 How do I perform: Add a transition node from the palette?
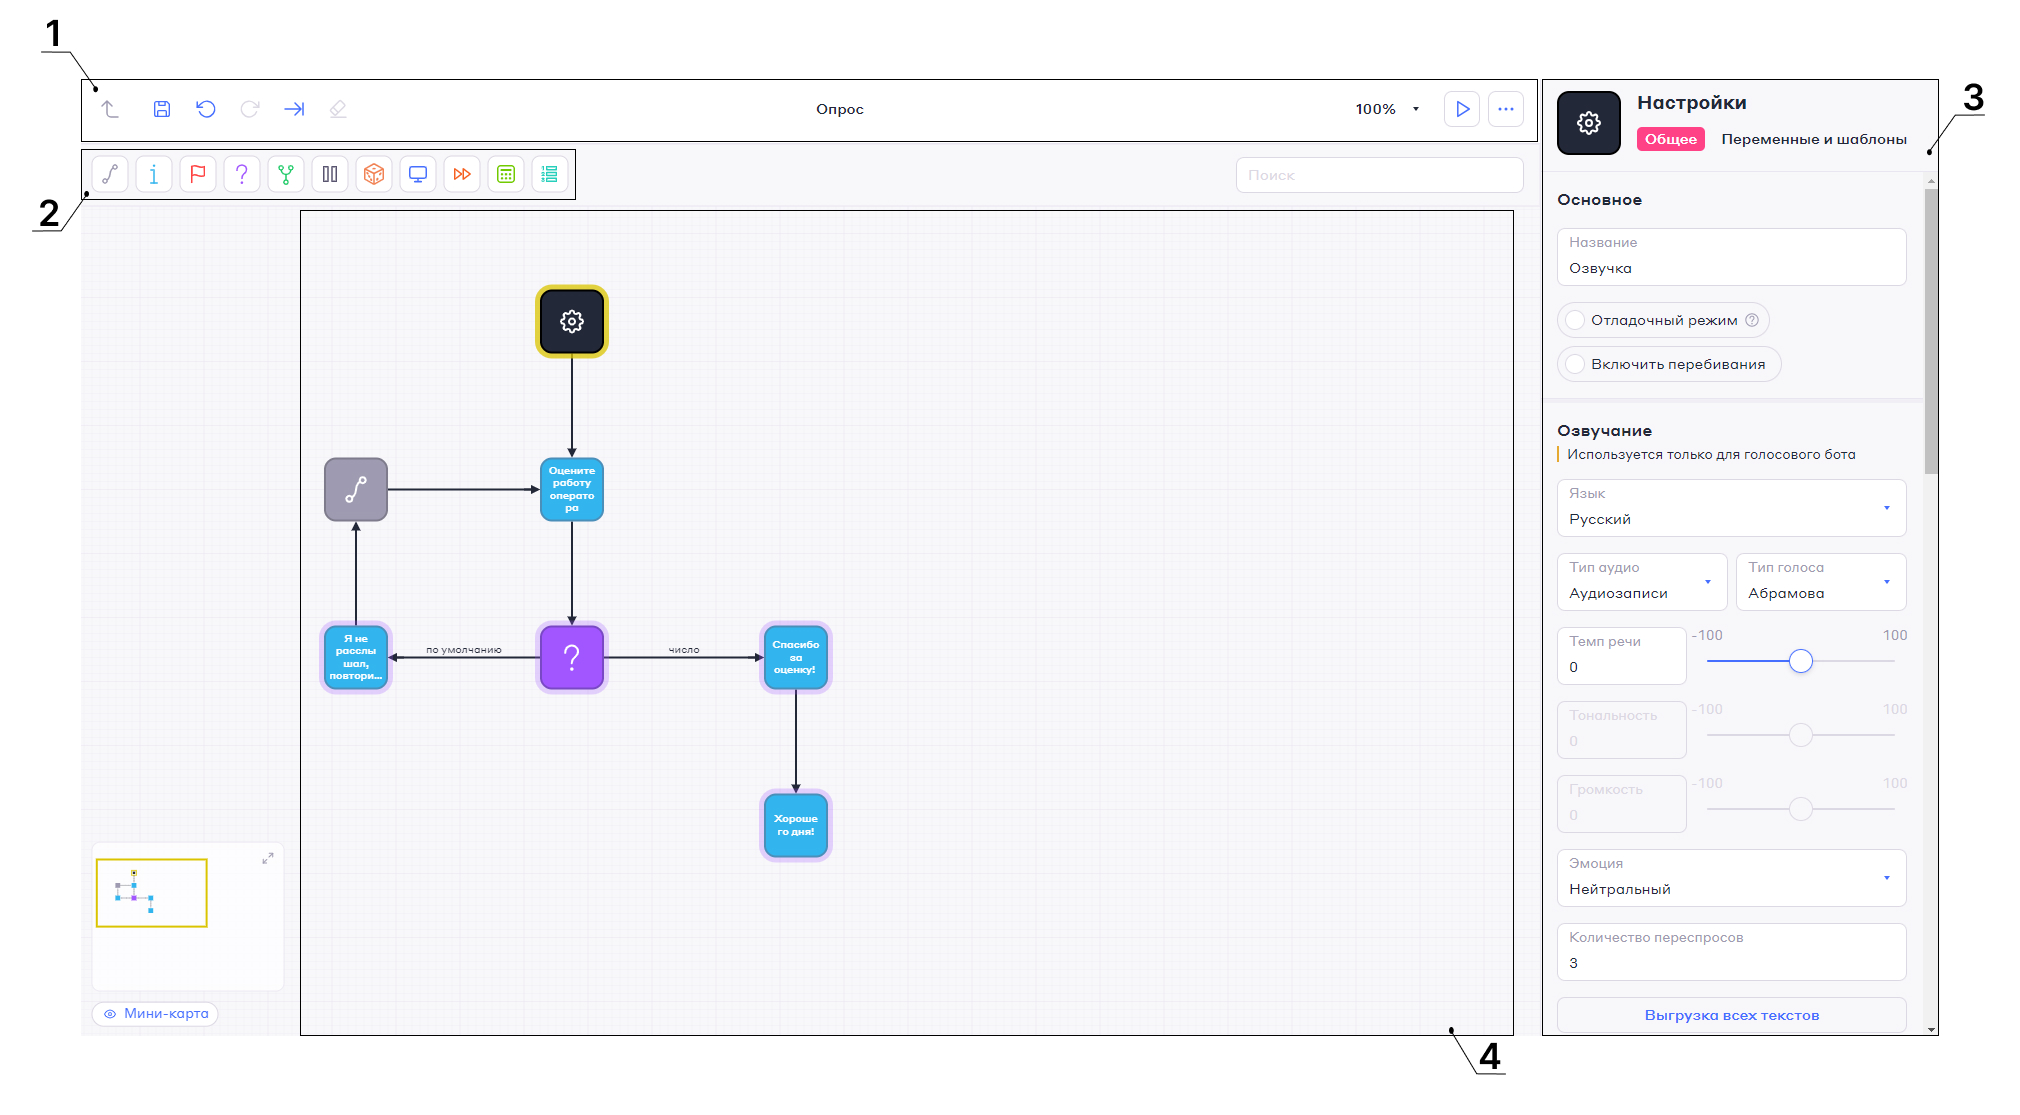point(110,174)
